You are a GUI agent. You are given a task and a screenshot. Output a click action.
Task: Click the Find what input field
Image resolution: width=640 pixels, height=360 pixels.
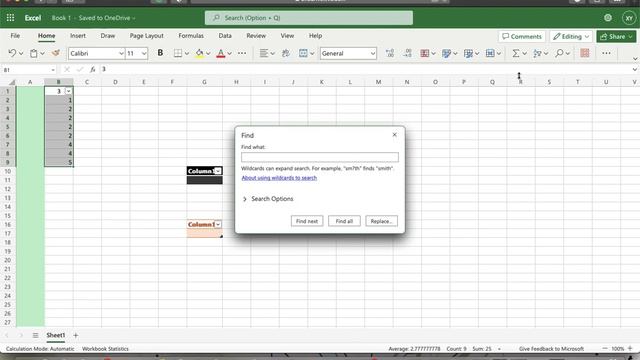[320, 157]
